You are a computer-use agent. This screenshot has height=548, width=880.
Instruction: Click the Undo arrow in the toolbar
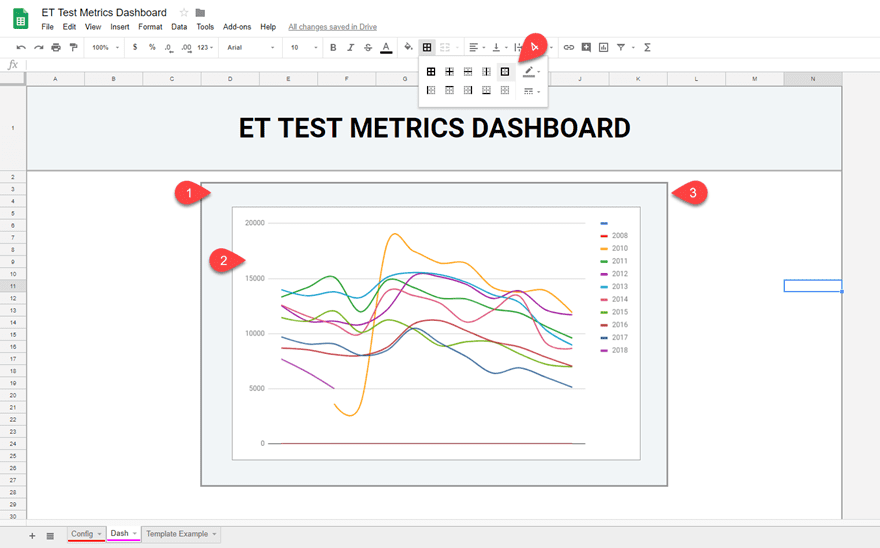click(21, 48)
